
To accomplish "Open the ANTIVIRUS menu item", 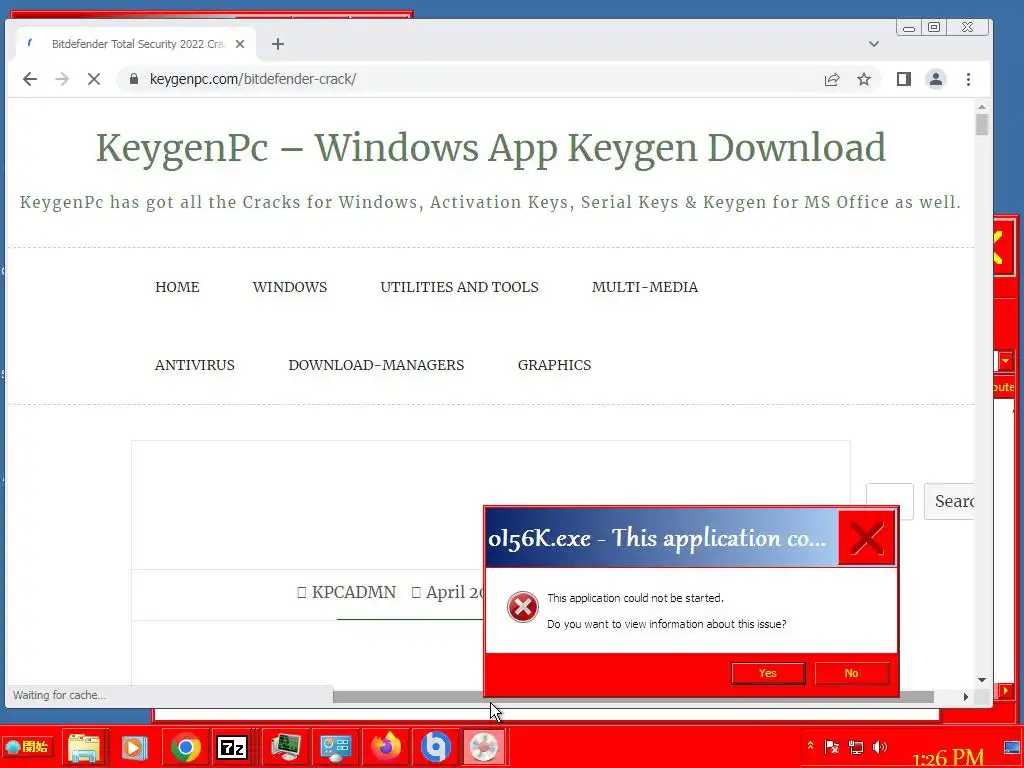I will click(x=195, y=365).
